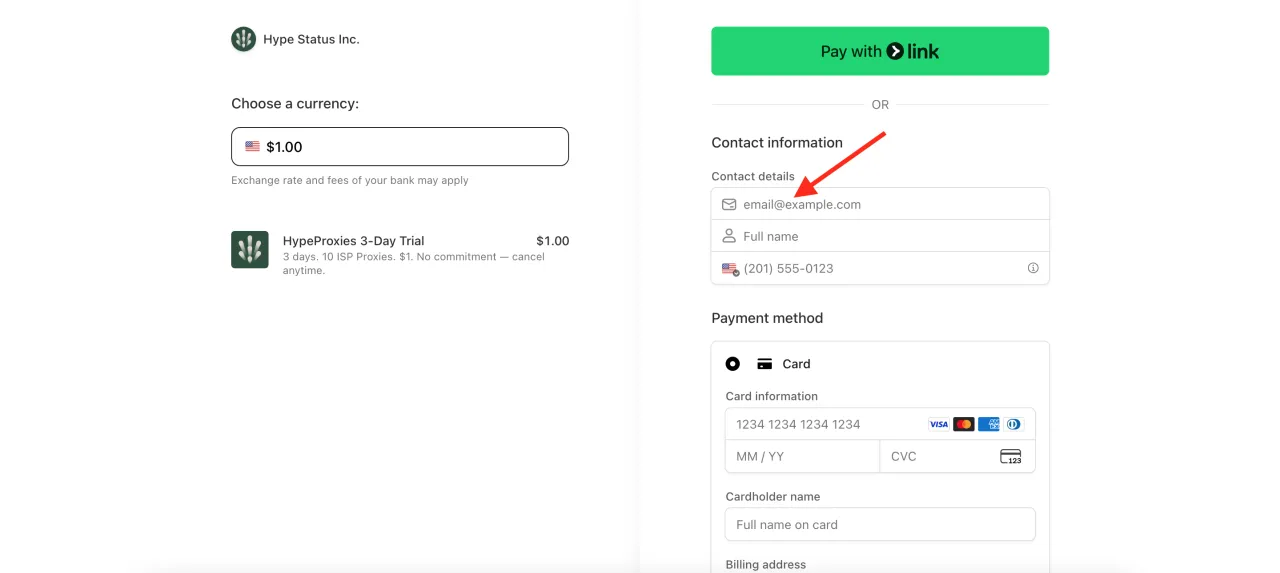Viewport: 1280px width, 573px height.
Task: Click the CVC card hint icon
Action: click(x=1010, y=456)
